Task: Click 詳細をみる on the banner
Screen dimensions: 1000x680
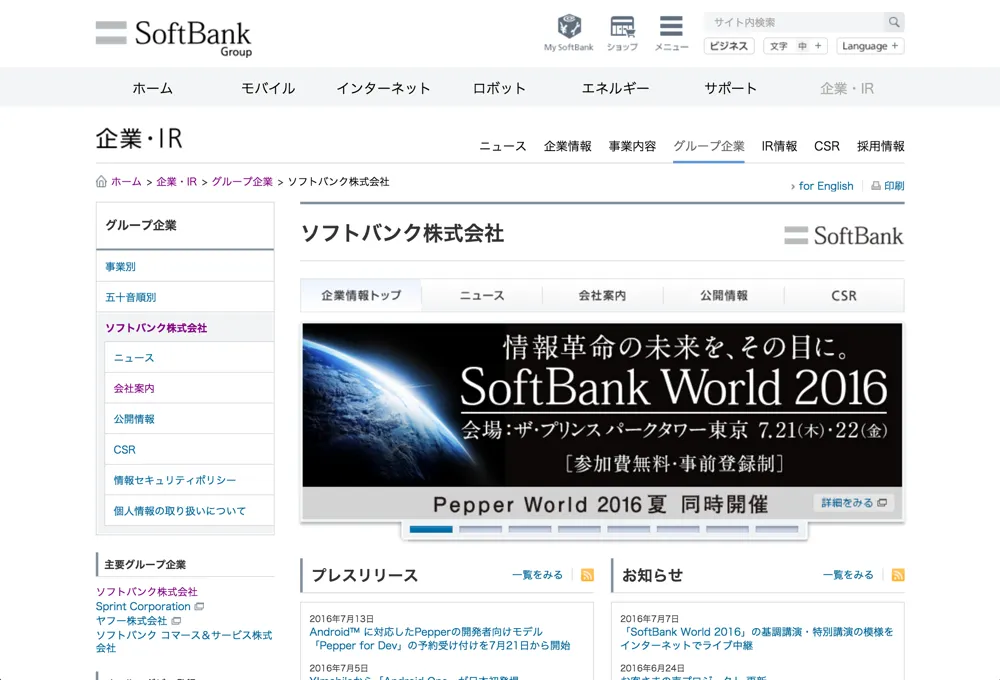Action: tap(853, 503)
